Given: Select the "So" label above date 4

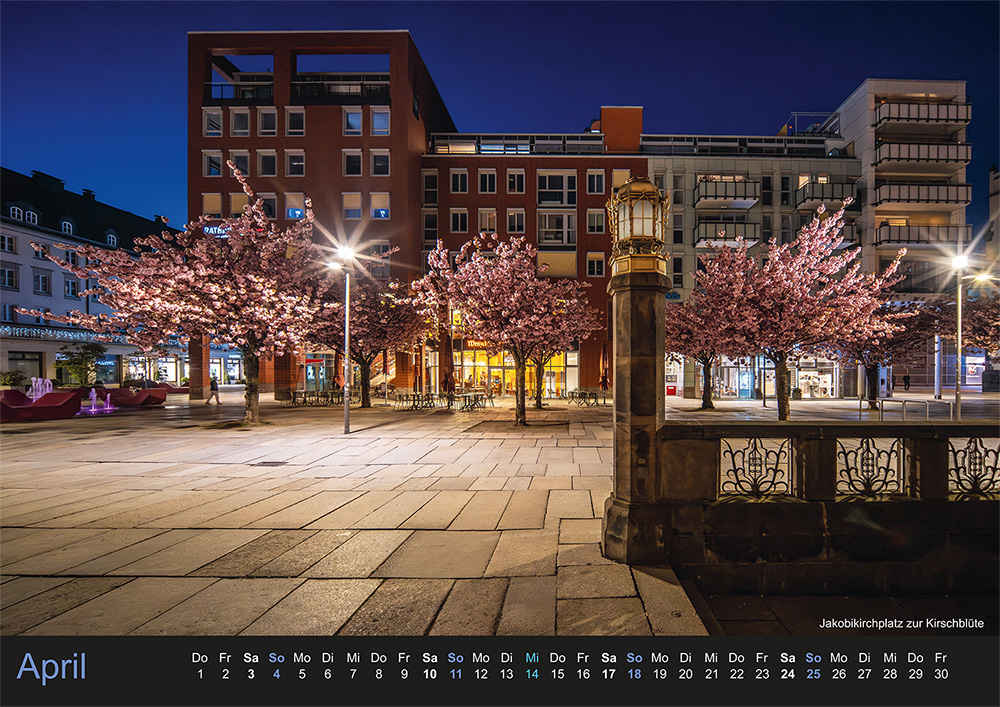Looking at the screenshot, I should point(276,657).
